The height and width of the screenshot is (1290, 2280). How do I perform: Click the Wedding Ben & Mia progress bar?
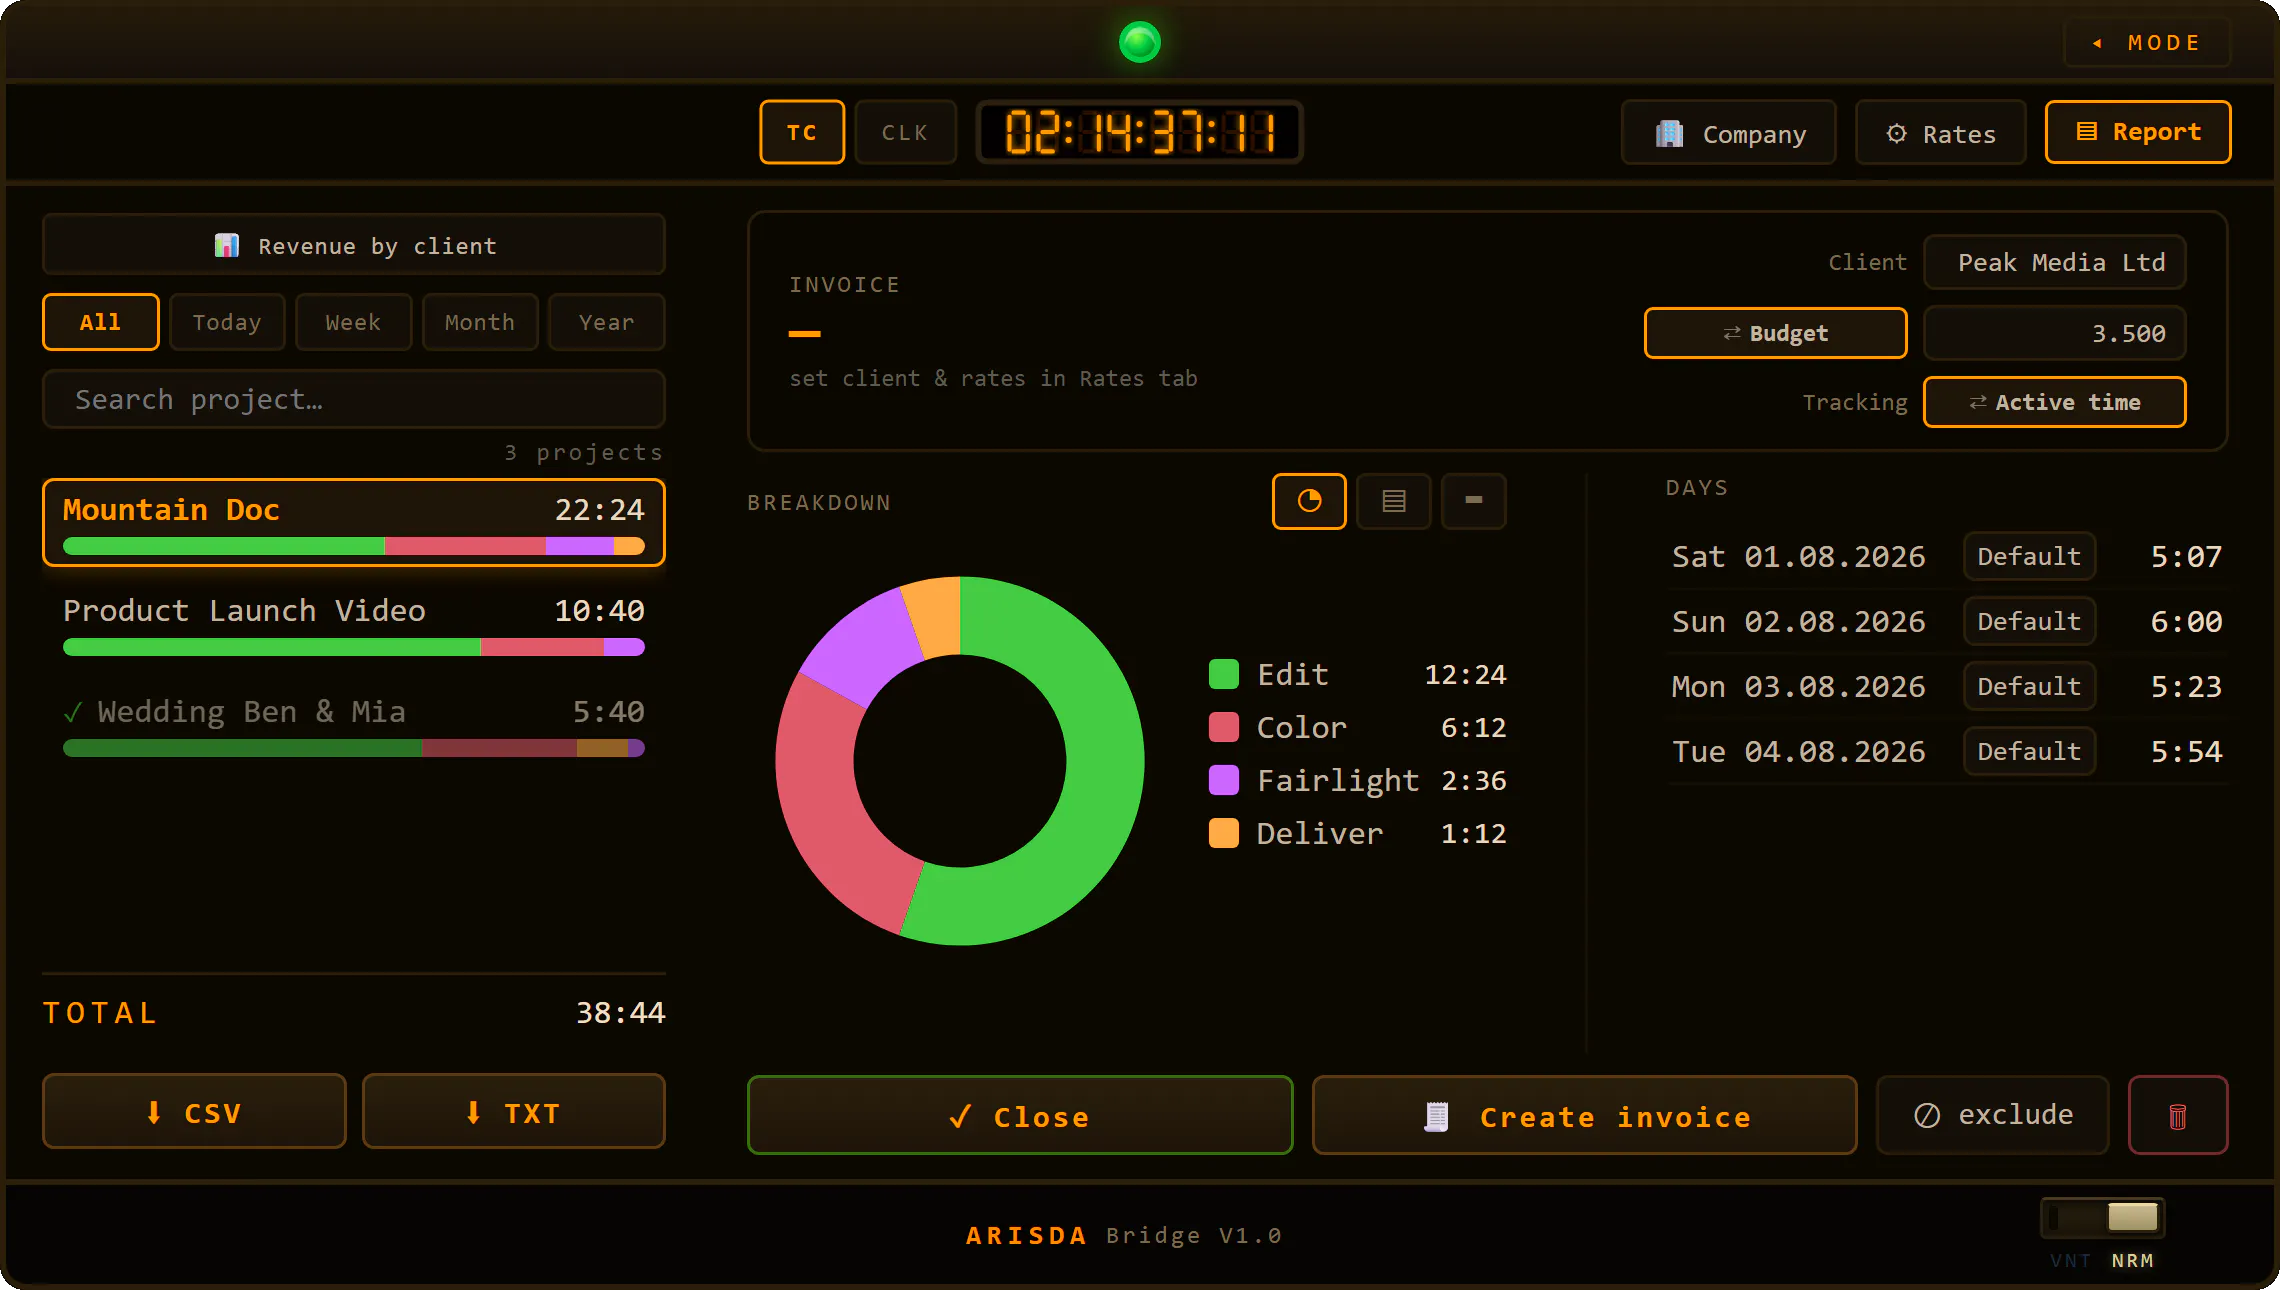pos(354,748)
